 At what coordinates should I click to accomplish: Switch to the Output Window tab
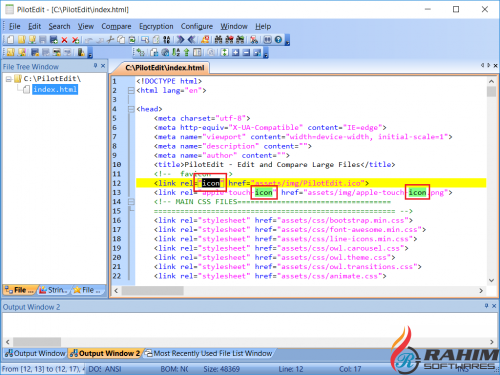click(36, 353)
